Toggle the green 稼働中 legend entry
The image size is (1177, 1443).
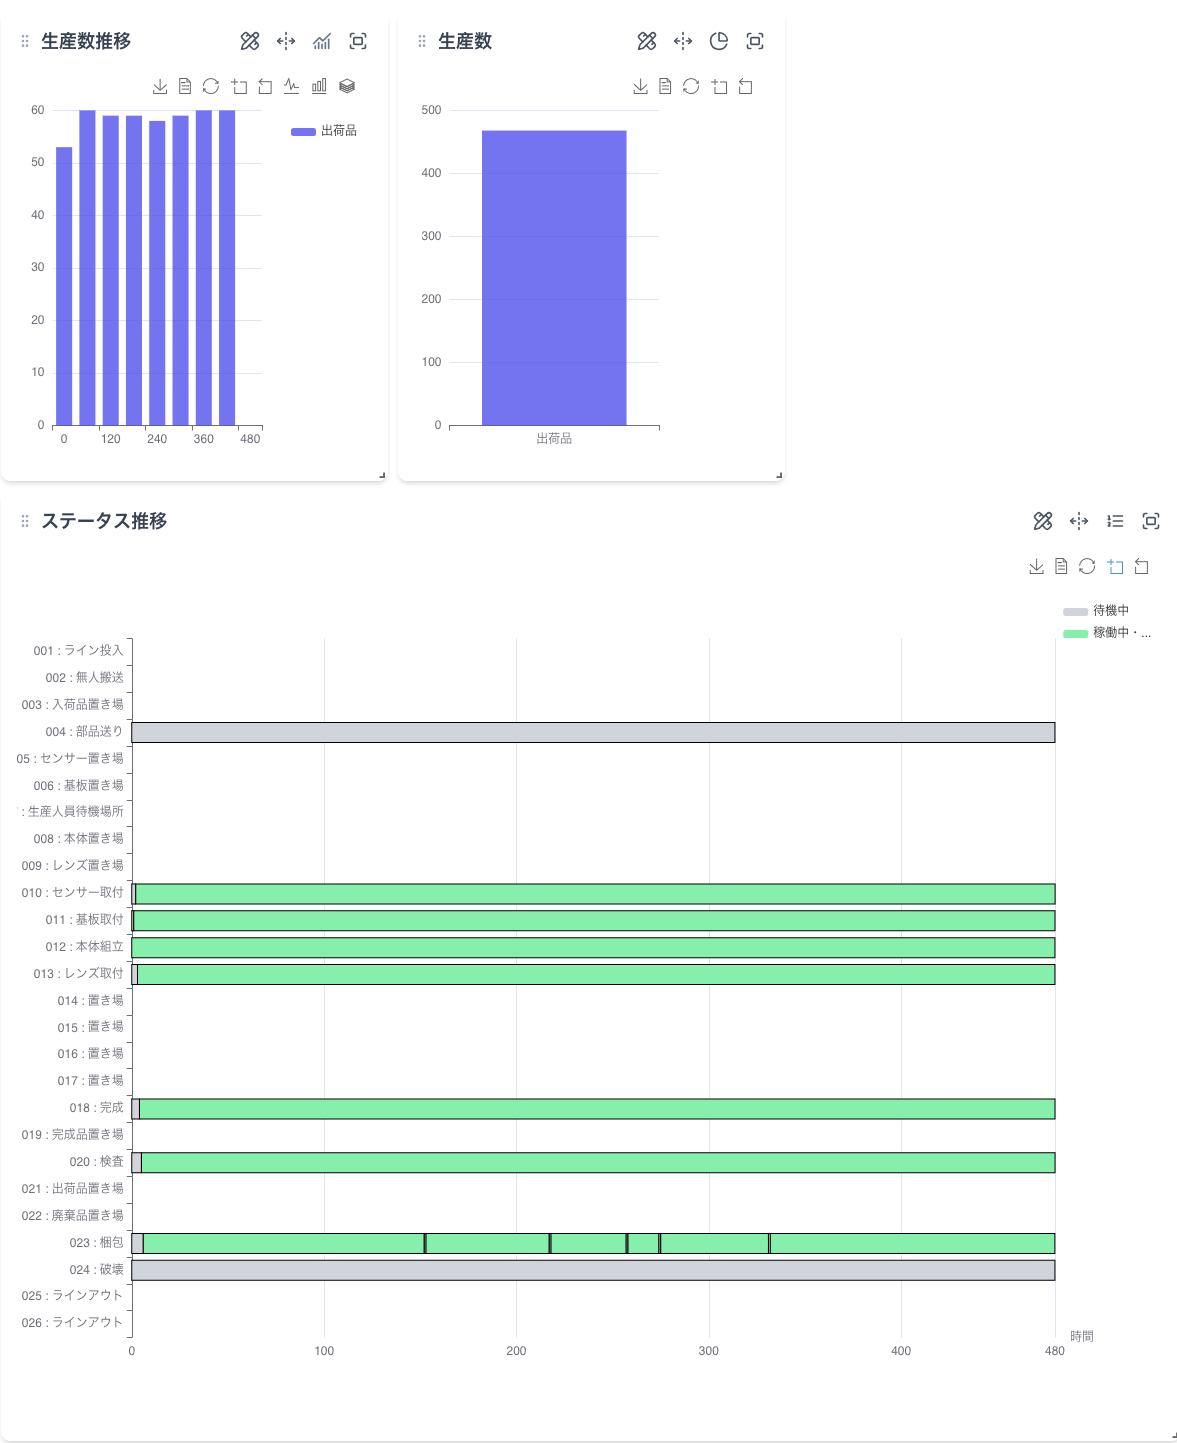[x=1106, y=633]
